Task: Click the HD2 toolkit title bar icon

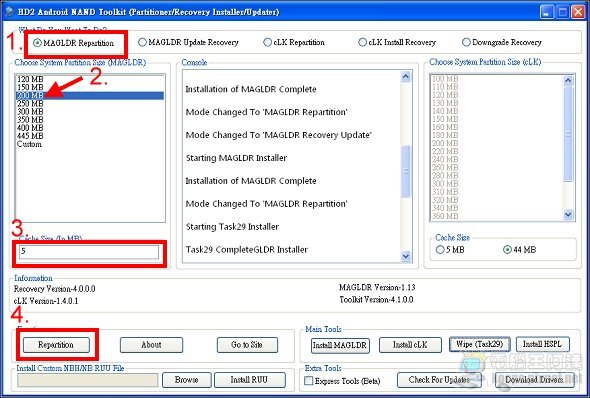Action: point(10,12)
